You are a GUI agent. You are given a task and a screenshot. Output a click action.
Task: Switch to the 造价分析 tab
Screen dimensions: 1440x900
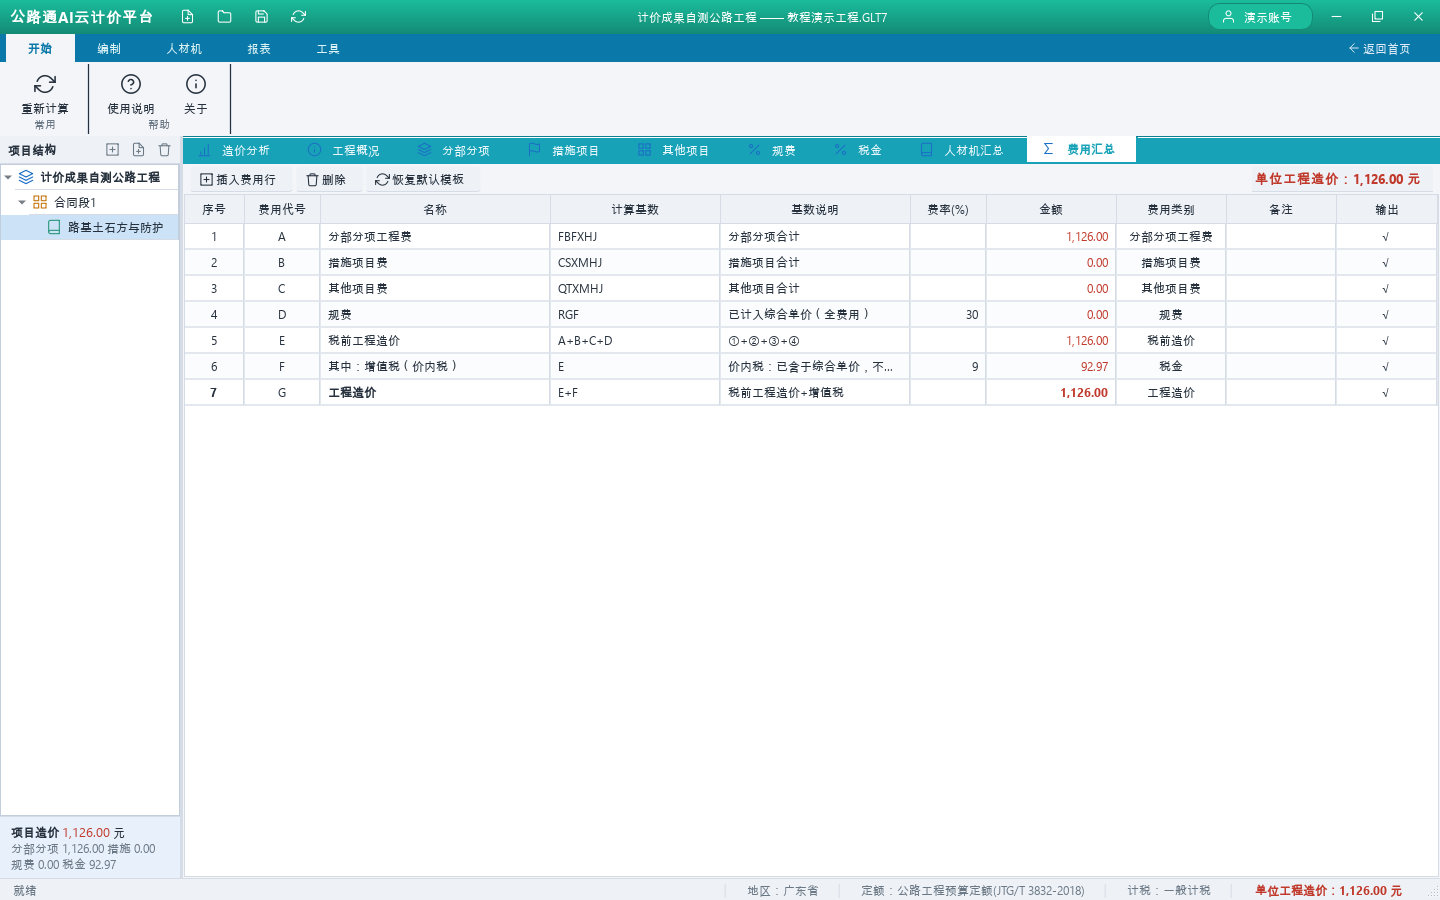235,150
